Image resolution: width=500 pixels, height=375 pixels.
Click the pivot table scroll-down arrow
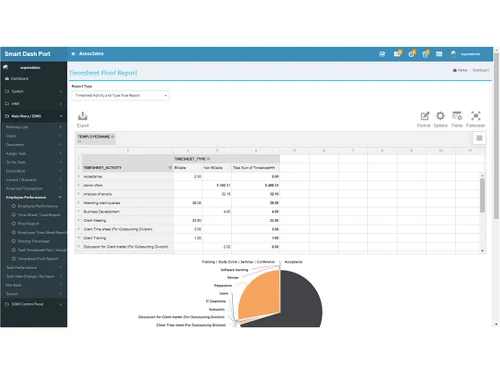[x=482, y=251]
